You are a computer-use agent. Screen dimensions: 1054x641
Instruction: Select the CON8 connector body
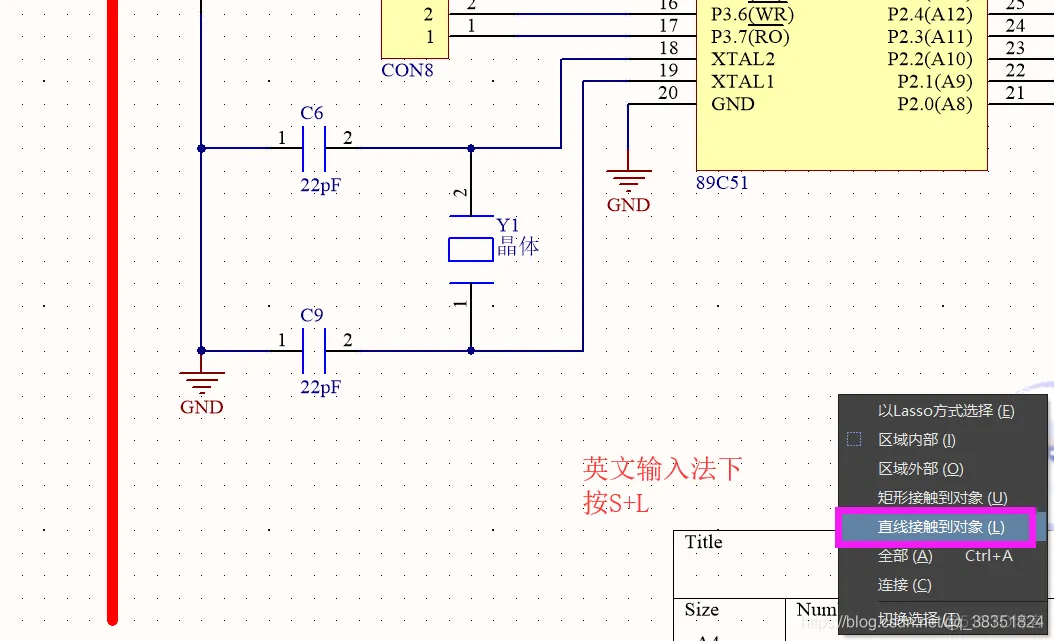[x=415, y=29]
